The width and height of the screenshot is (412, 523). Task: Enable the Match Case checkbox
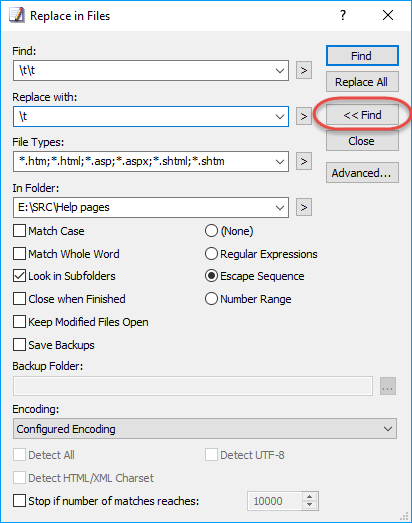point(19,231)
